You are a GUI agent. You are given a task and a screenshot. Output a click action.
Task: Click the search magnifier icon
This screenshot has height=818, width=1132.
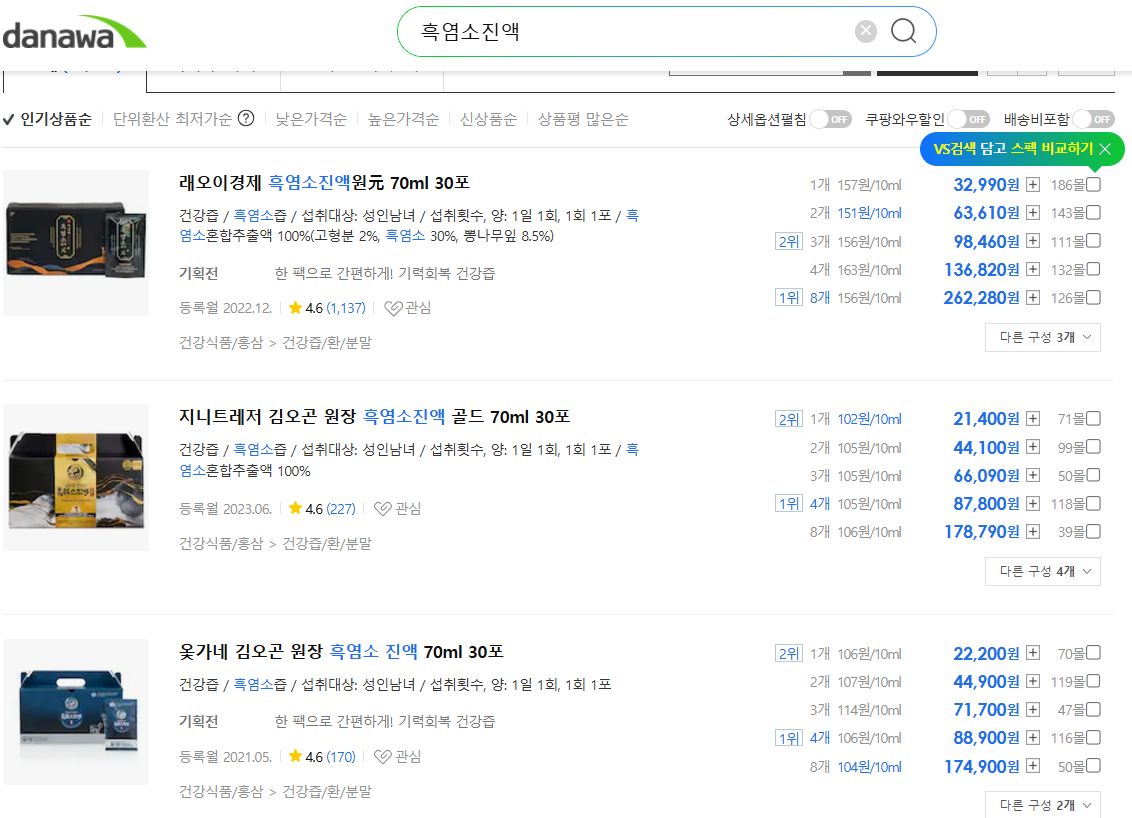(x=903, y=32)
